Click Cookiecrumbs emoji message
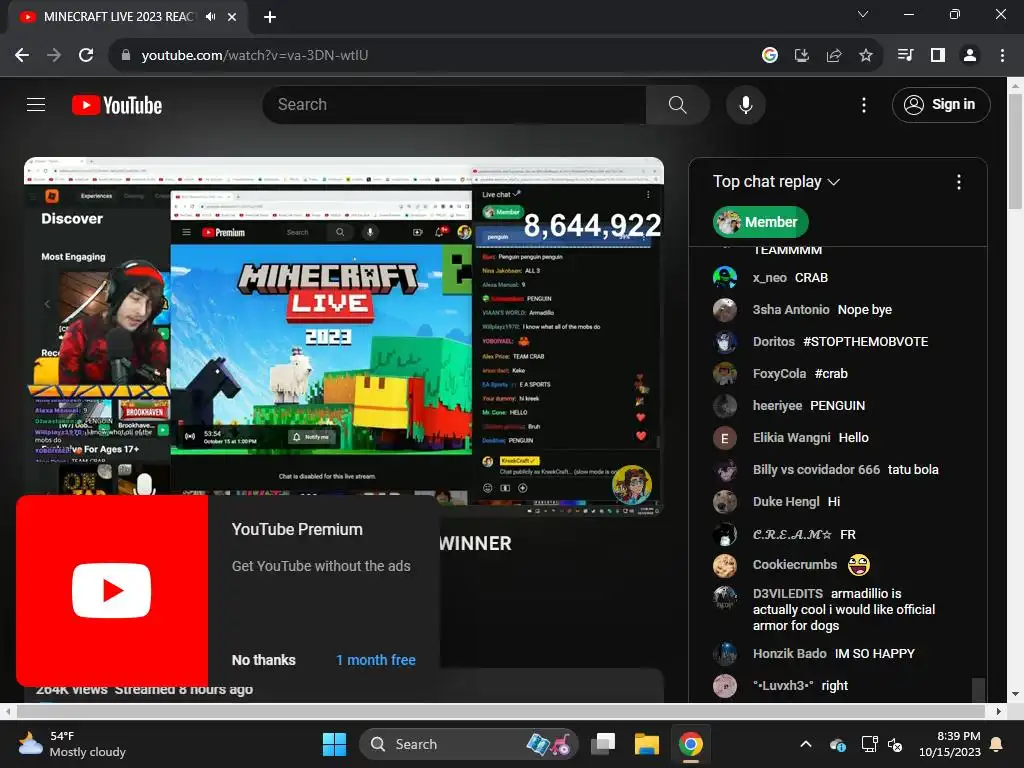This screenshot has width=1024, height=768. point(811,565)
